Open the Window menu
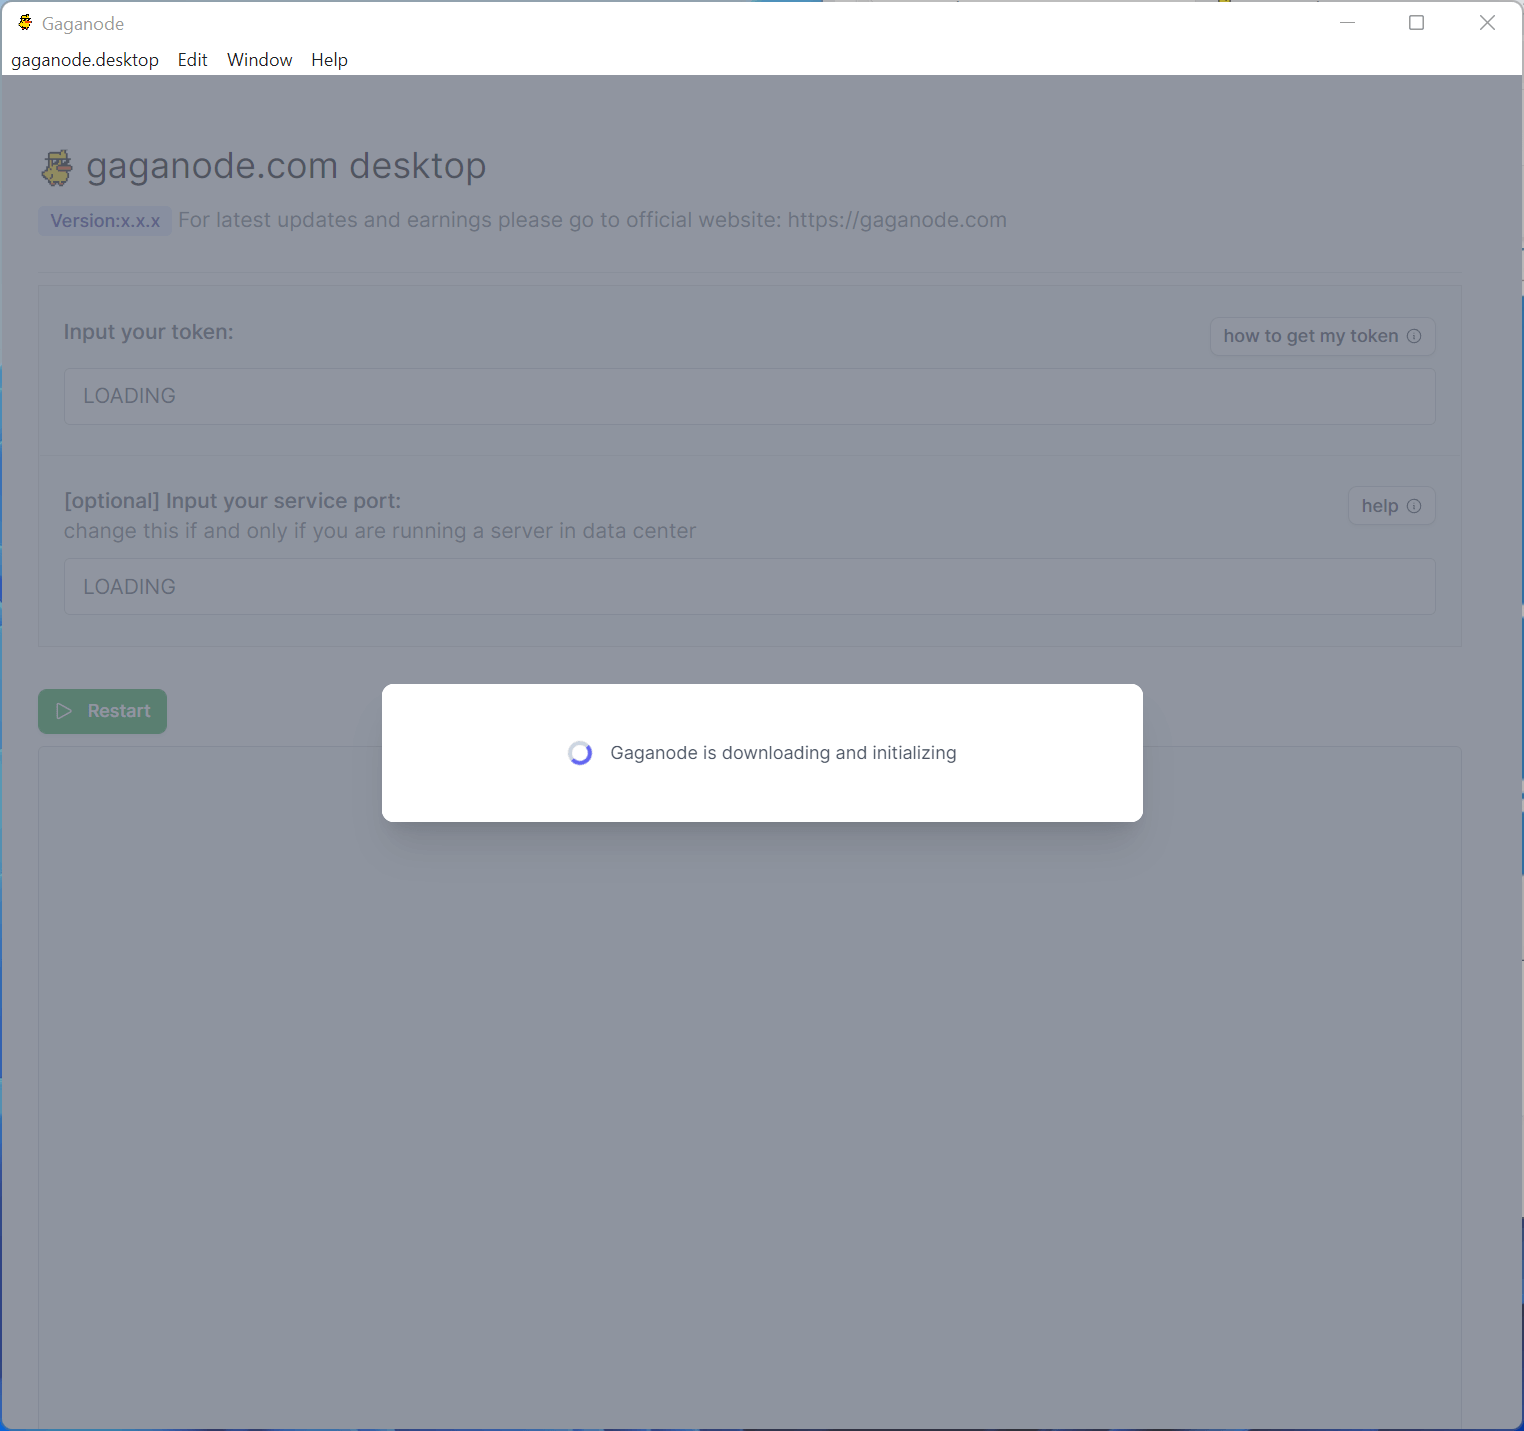The width and height of the screenshot is (1524, 1431). pyautogui.click(x=259, y=60)
